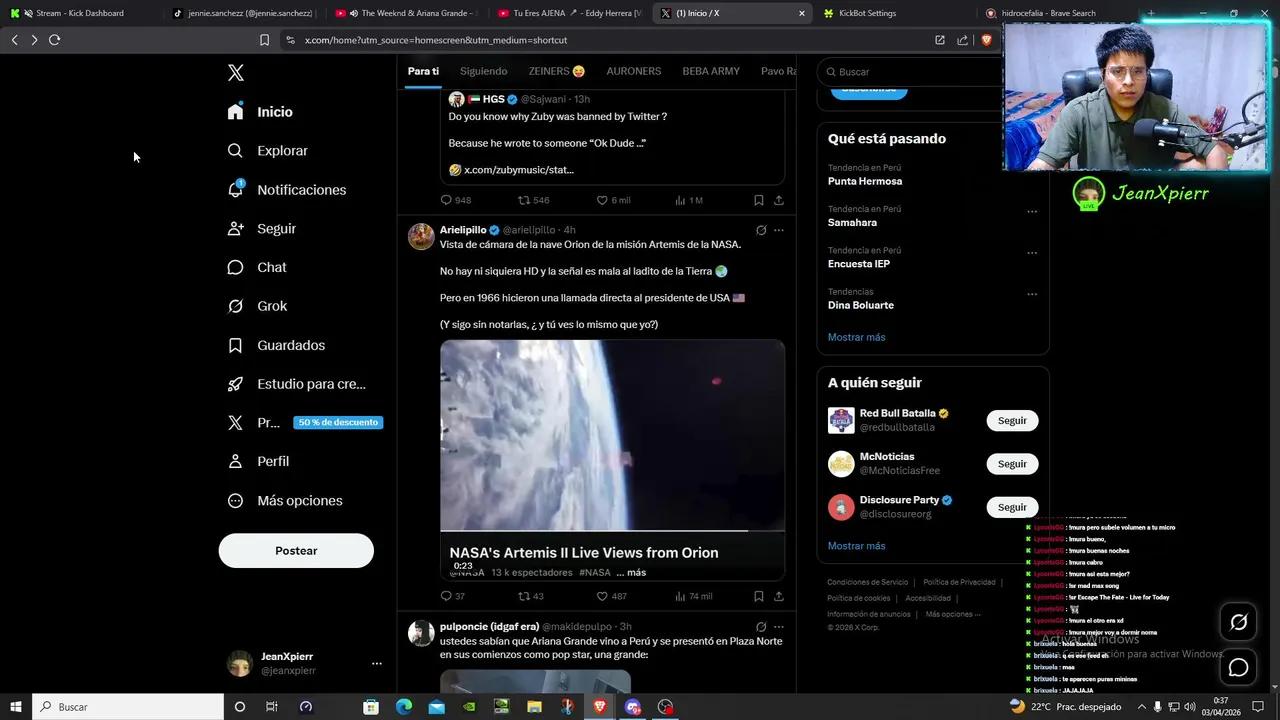Bookmark Arielipillo's post
Screen dimensions: 1280x720
[x=758, y=596]
